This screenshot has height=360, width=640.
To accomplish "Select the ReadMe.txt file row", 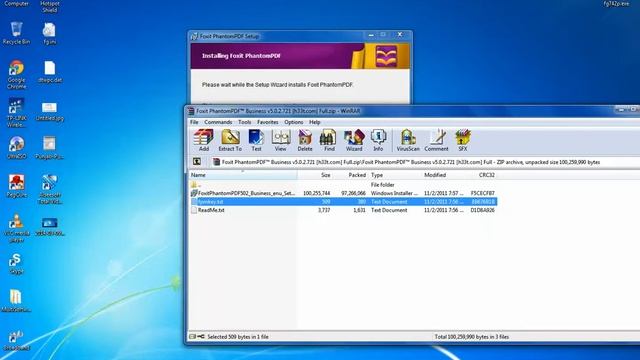I will (x=343, y=210).
